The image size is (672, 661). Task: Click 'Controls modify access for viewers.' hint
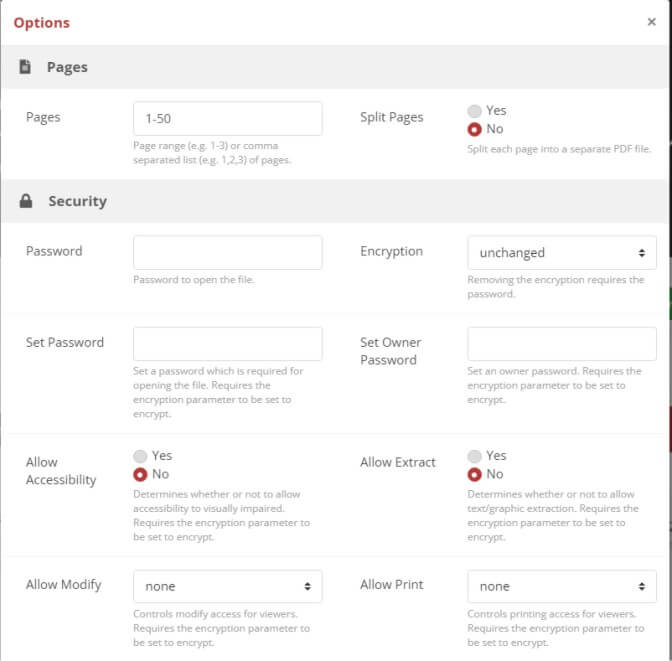point(216,614)
